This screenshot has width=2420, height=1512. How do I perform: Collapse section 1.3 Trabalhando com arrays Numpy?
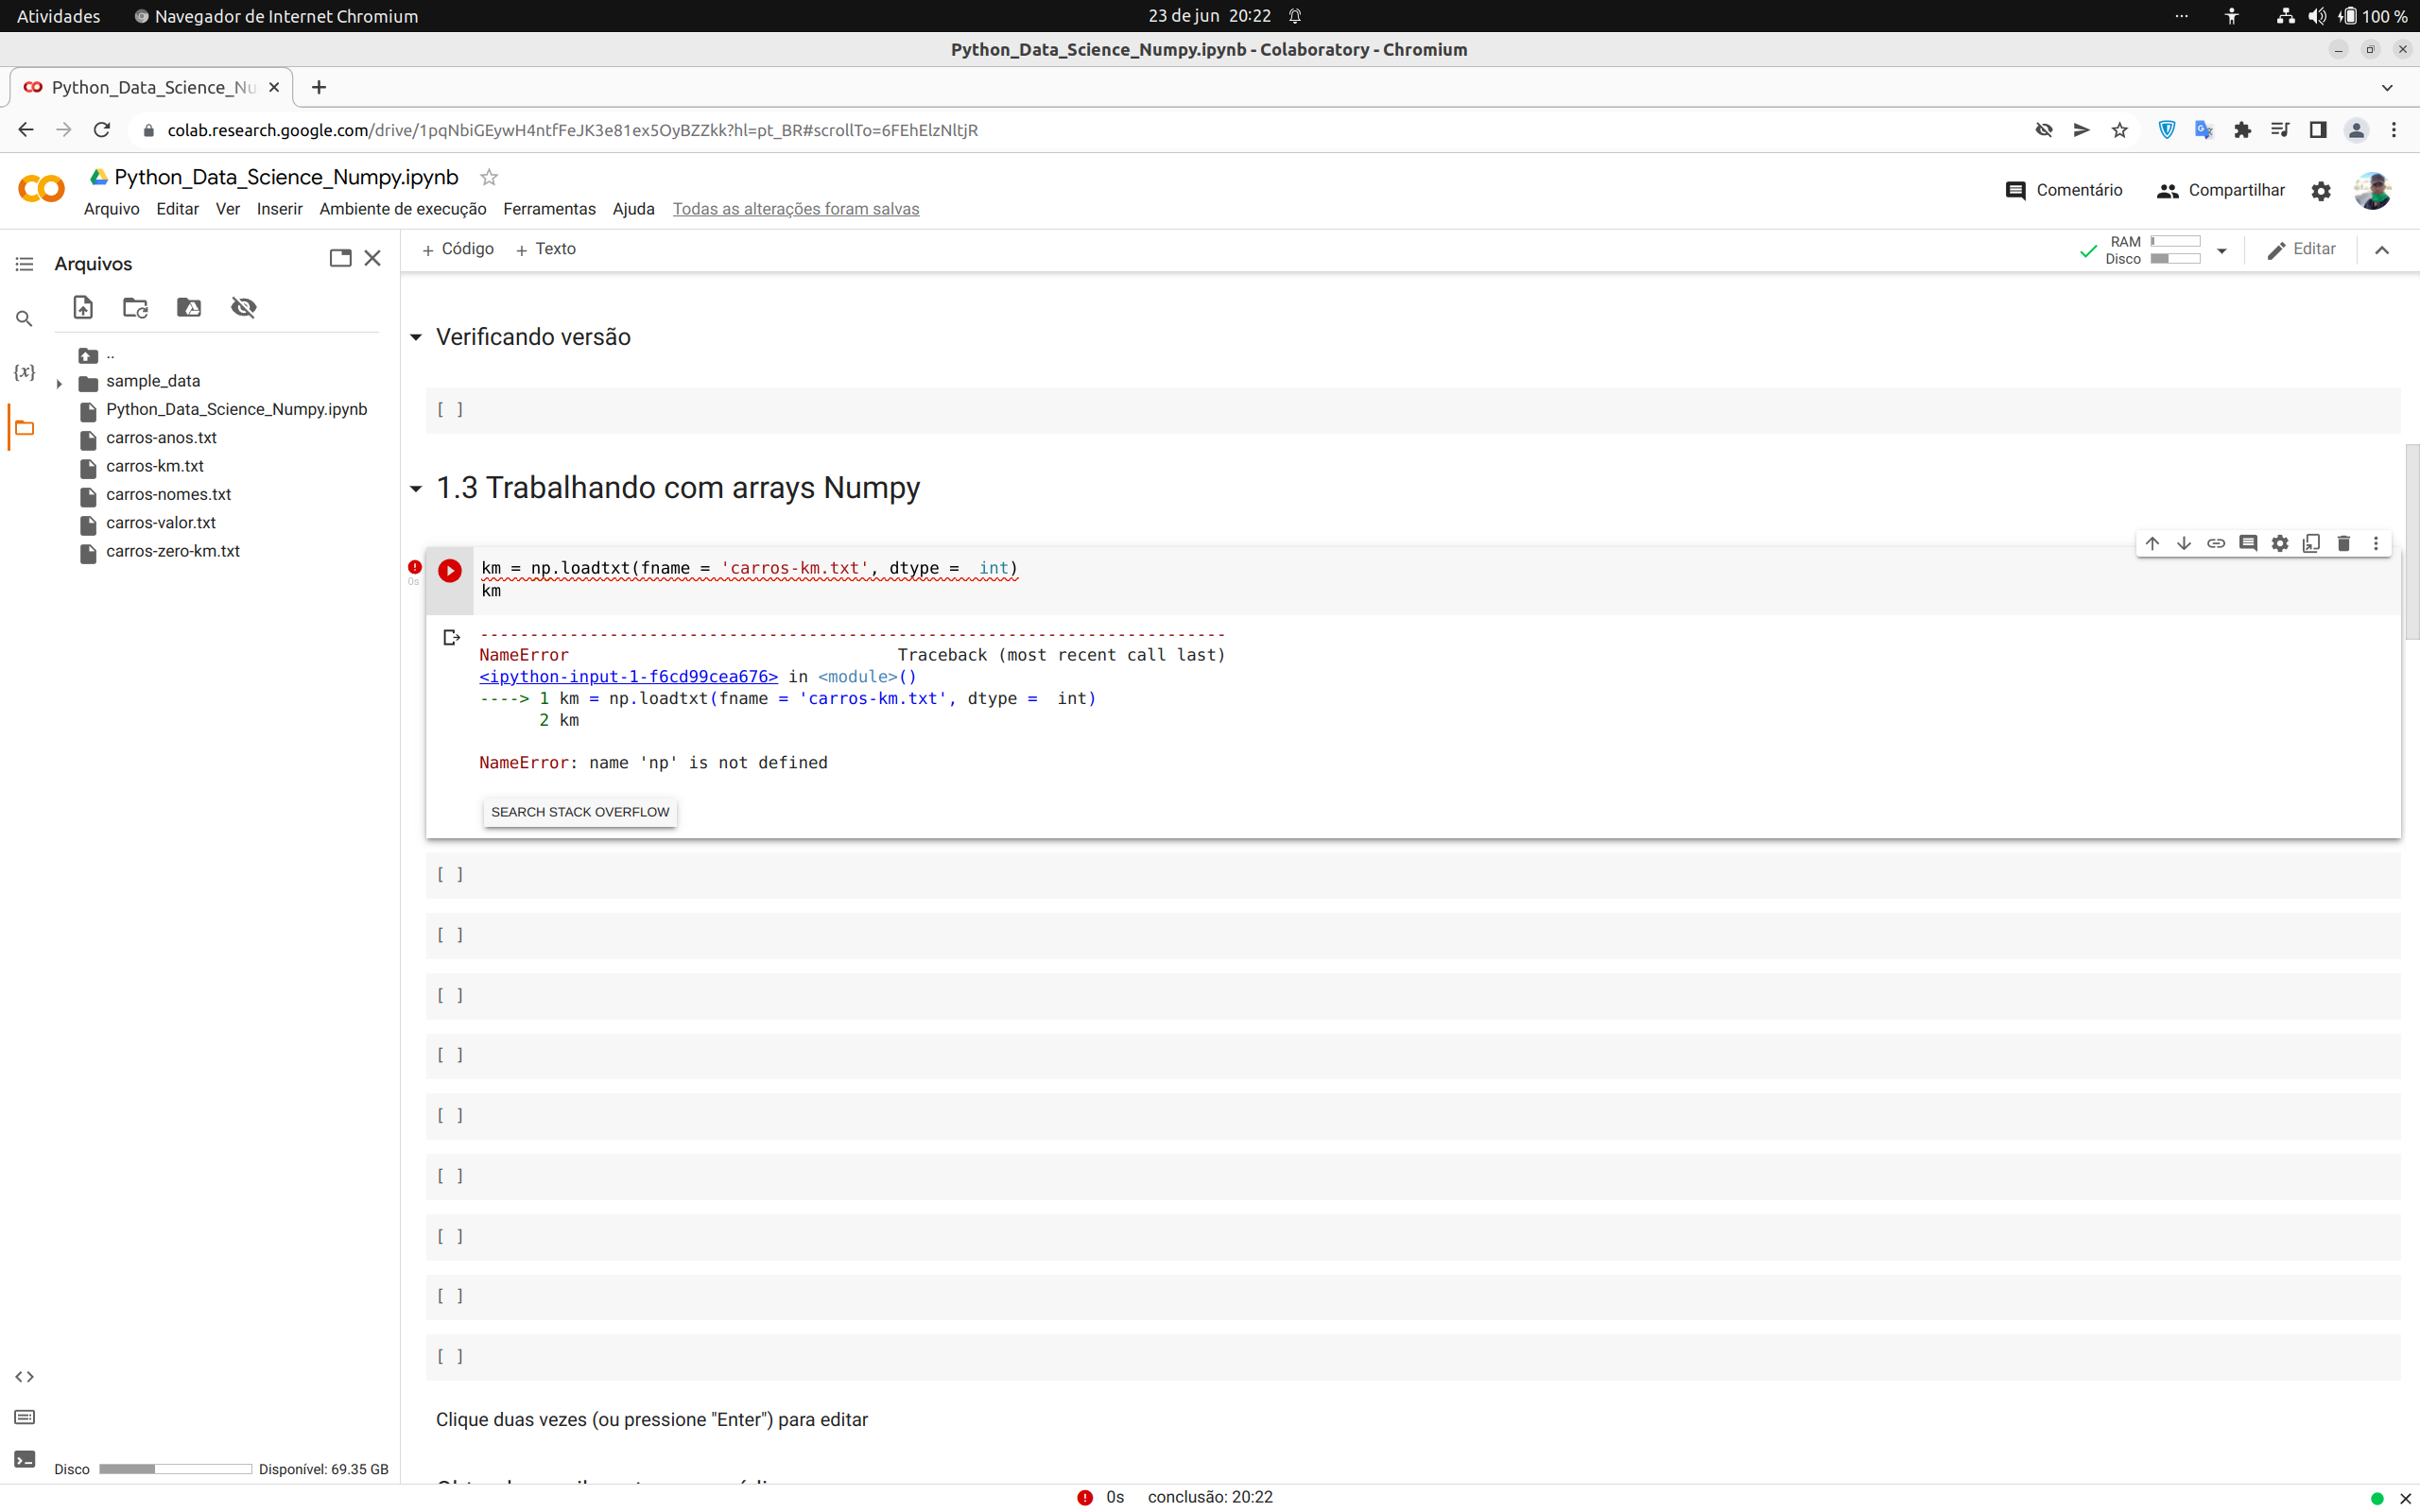point(416,489)
